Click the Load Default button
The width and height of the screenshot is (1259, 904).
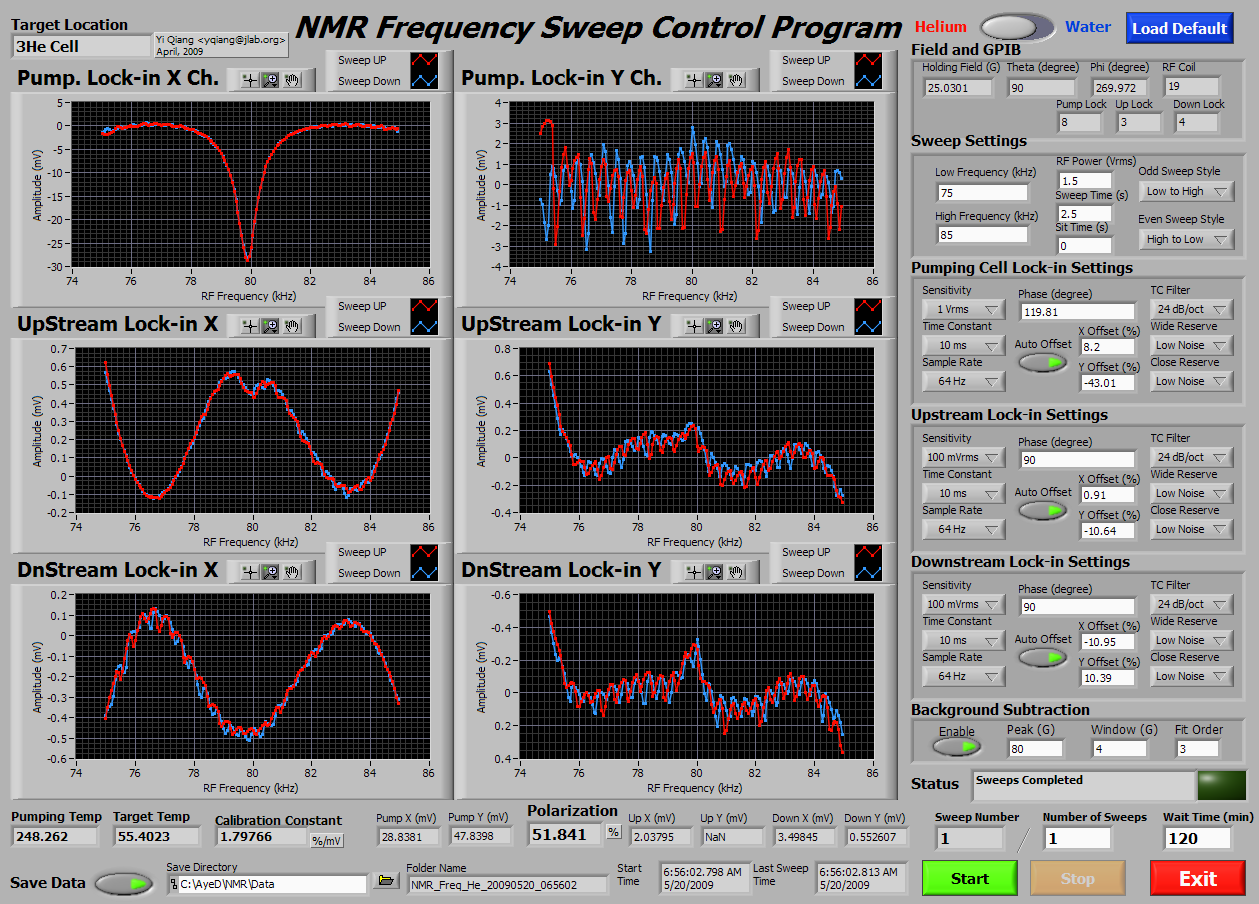(x=1179, y=28)
